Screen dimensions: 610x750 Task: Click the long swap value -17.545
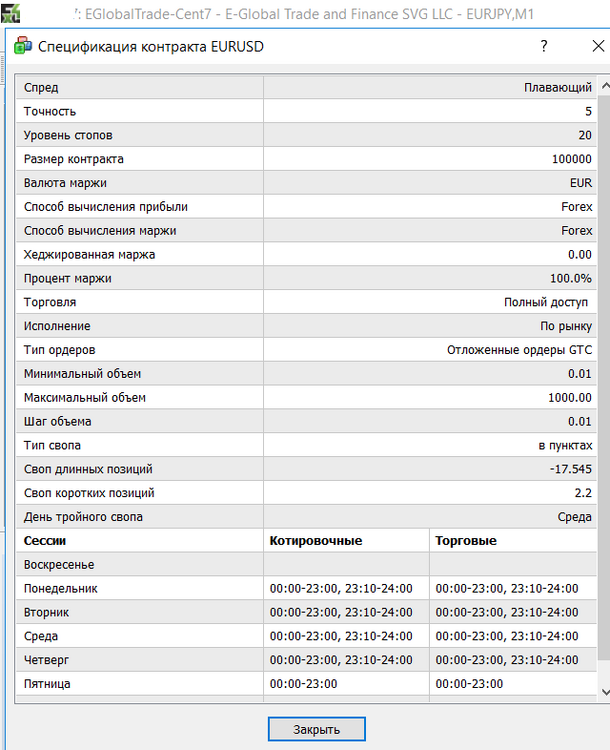tap(571, 469)
